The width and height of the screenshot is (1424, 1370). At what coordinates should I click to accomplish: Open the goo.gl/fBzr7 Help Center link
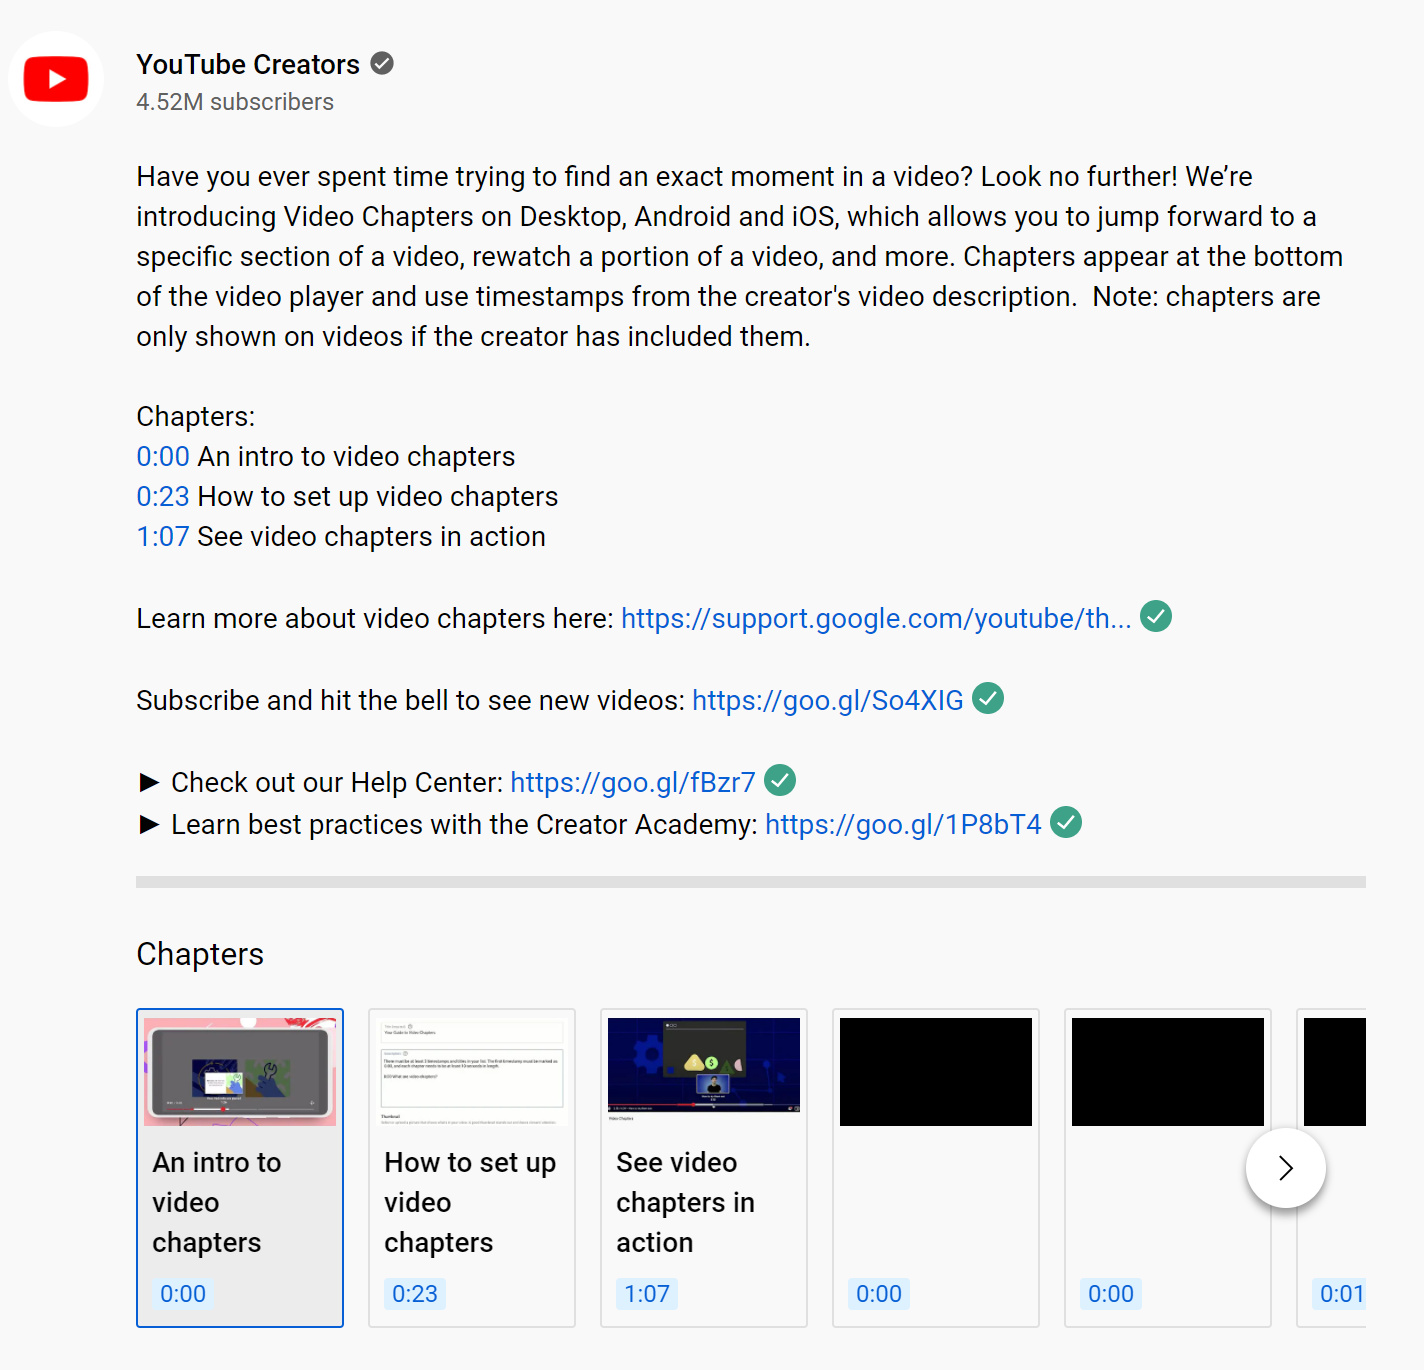(x=633, y=782)
